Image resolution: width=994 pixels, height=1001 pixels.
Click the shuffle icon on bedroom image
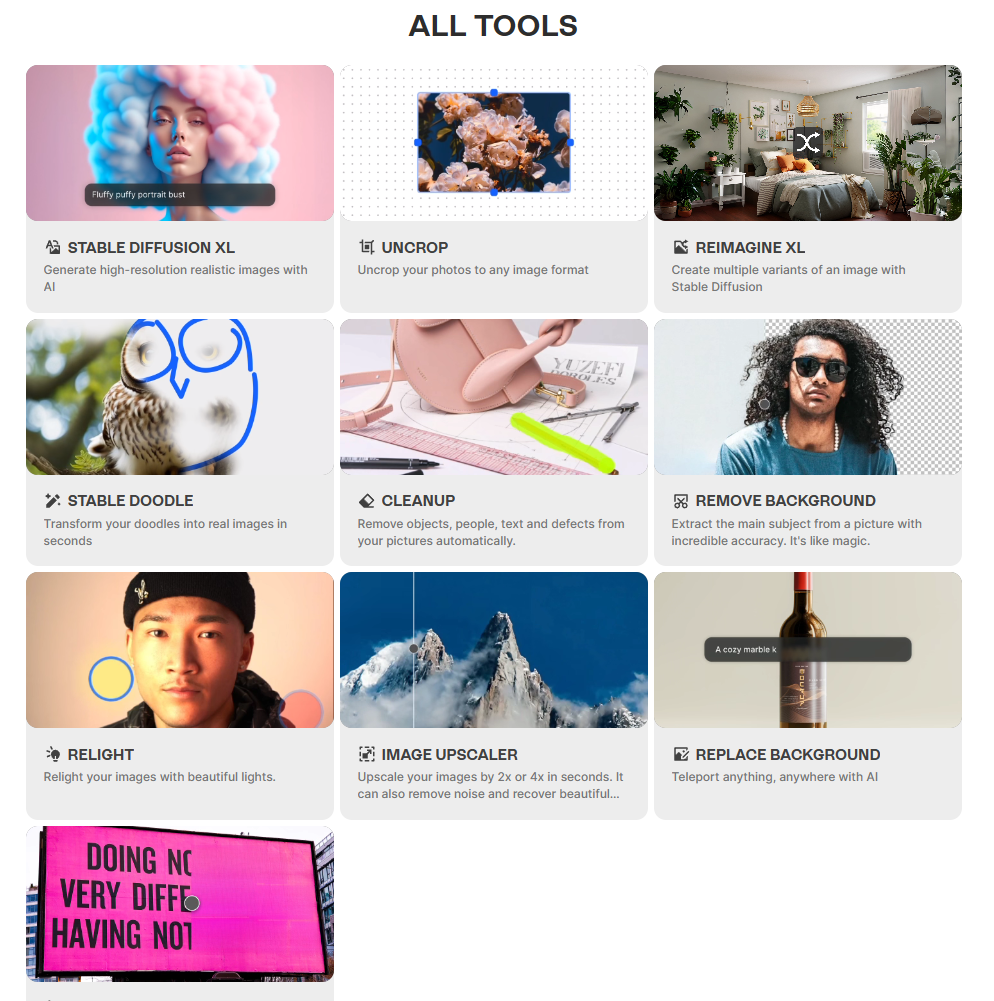pyautogui.click(x=808, y=142)
